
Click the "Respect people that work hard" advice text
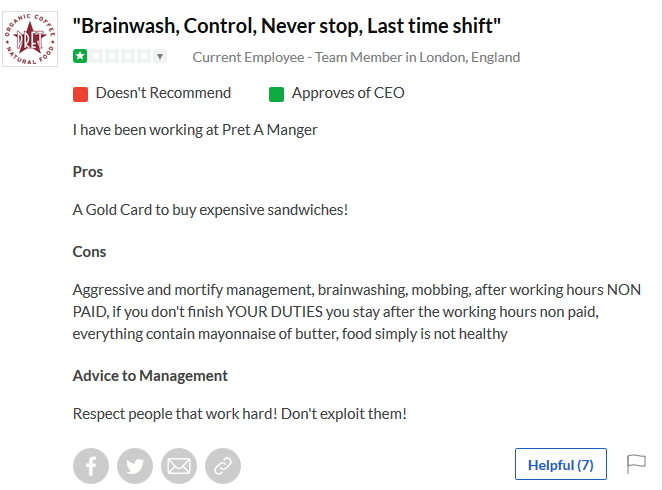240,413
